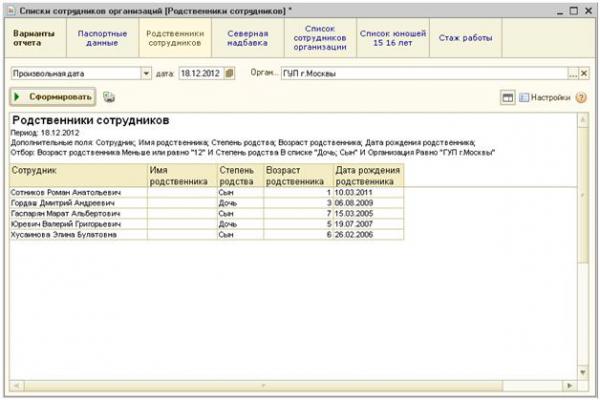Image resolution: width=600 pixels, height=400 pixels.
Task: Click the Отбор filter description line
Action: pos(253,153)
